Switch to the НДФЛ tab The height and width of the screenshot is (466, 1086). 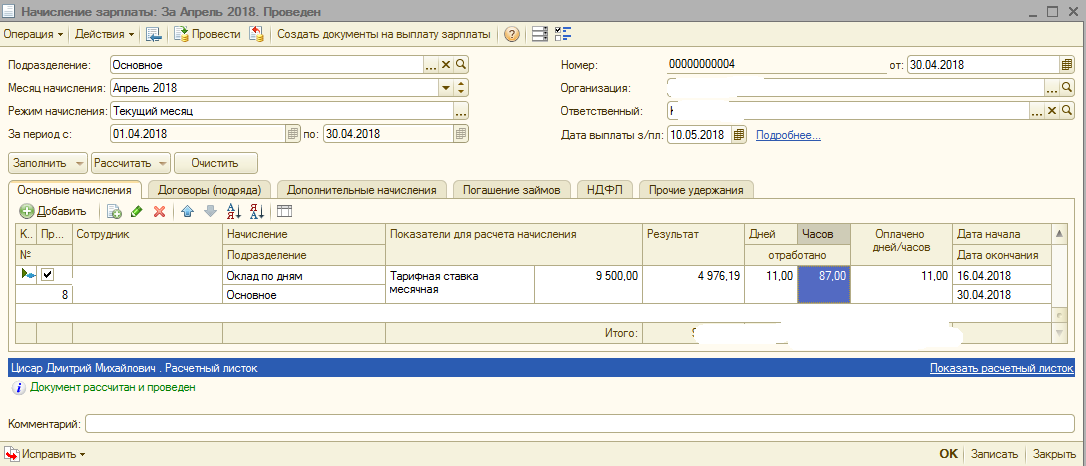pyautogui.click(x=604, y=189)
